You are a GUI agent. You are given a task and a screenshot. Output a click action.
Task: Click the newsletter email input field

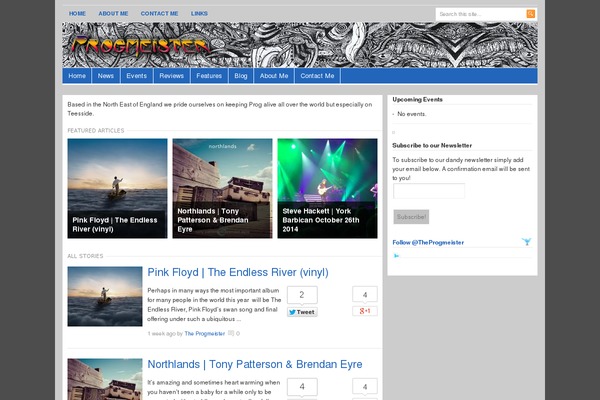429,191
